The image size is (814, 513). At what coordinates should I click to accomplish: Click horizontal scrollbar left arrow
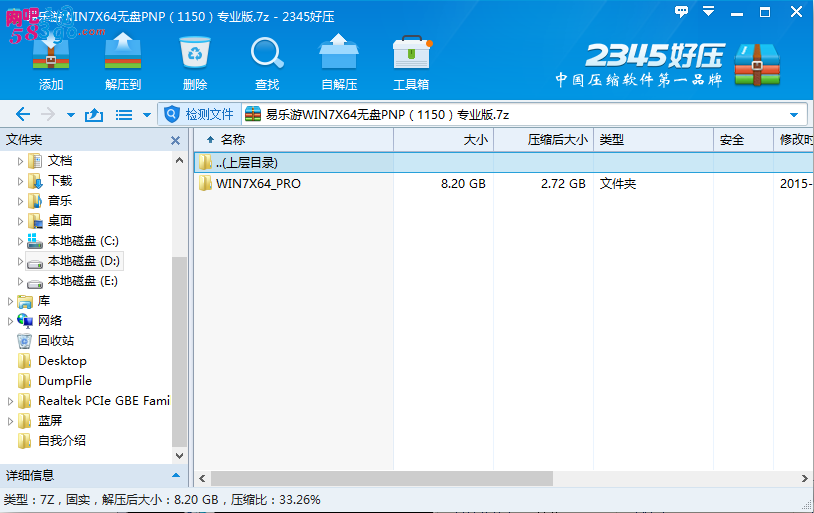coord(202,478)
